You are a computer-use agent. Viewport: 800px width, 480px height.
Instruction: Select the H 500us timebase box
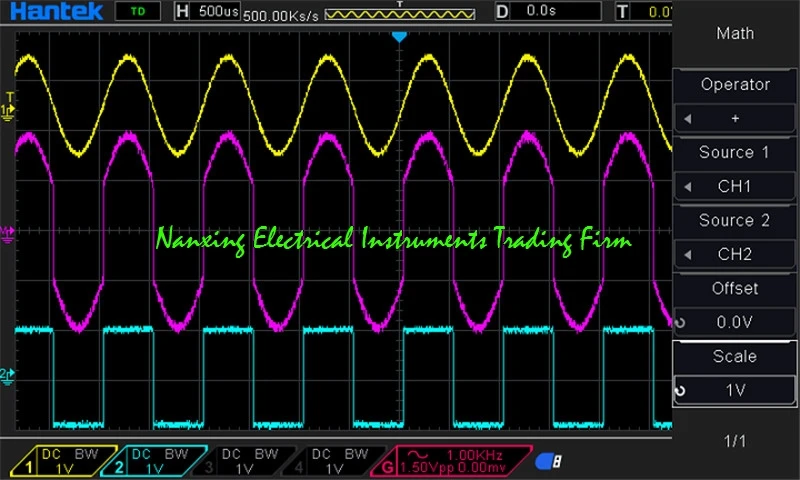(207, 11)
